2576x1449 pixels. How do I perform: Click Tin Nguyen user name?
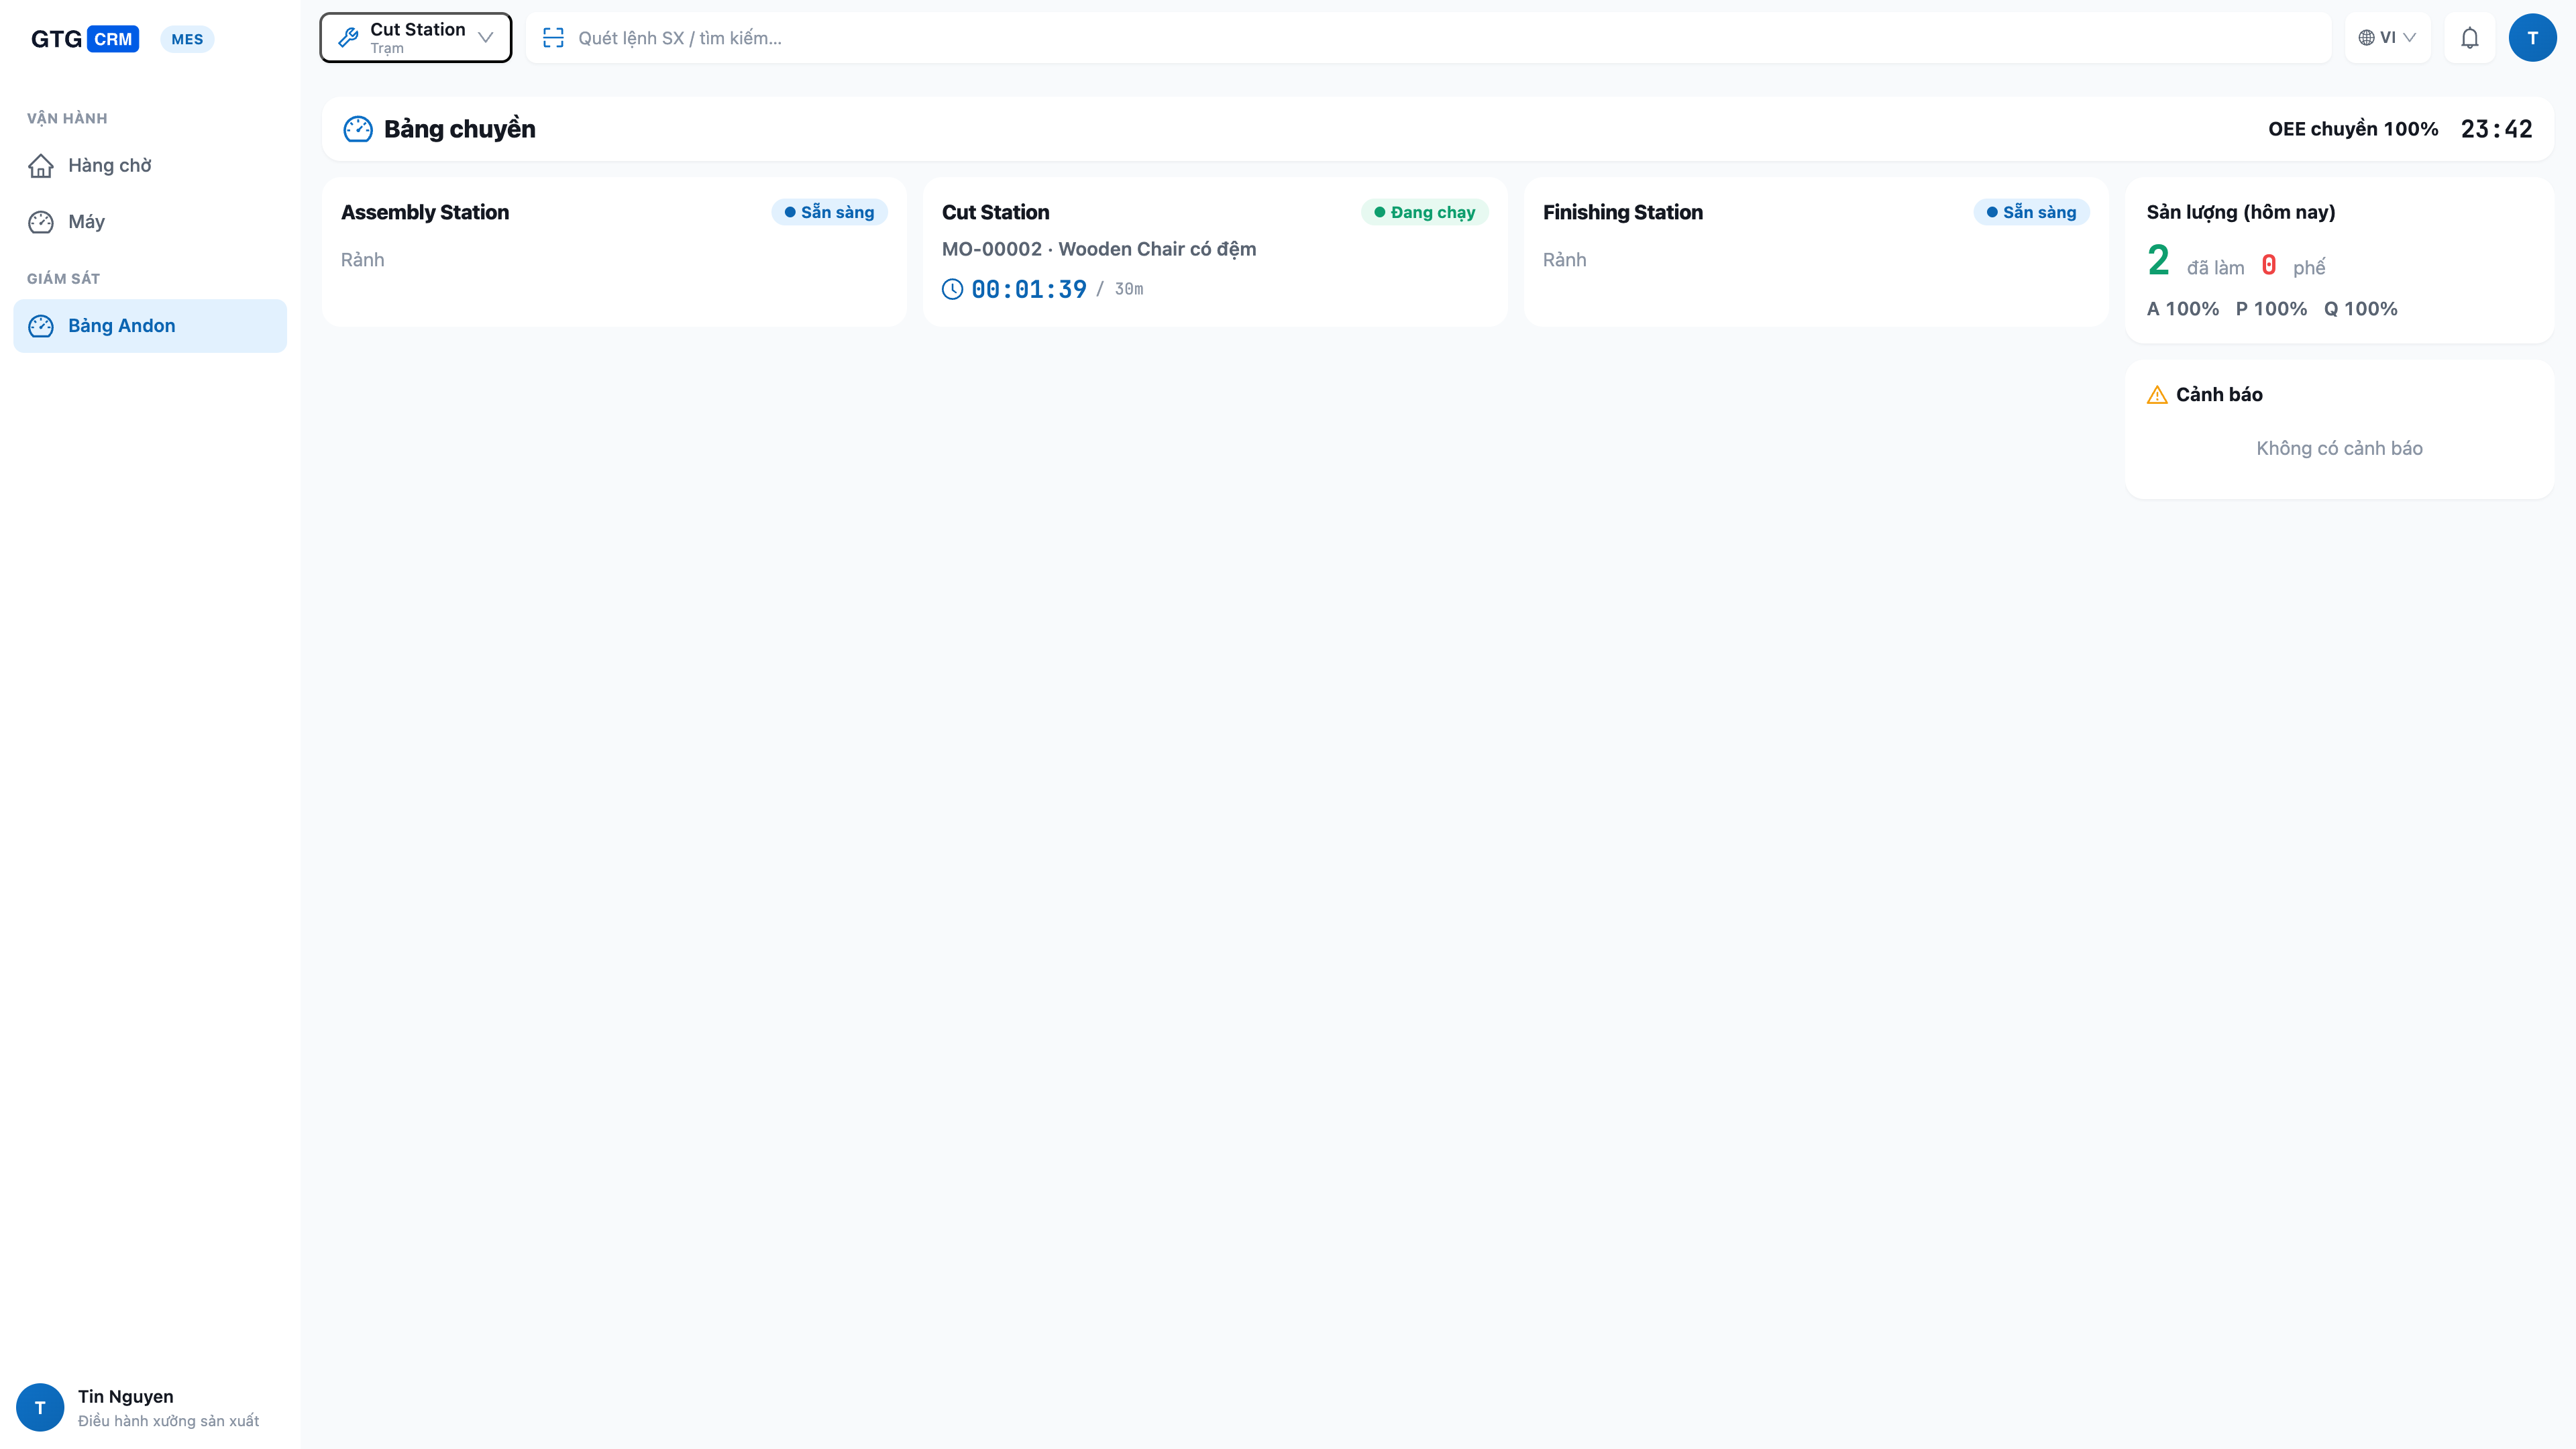pyautogui.click(x=125, y=1396)
